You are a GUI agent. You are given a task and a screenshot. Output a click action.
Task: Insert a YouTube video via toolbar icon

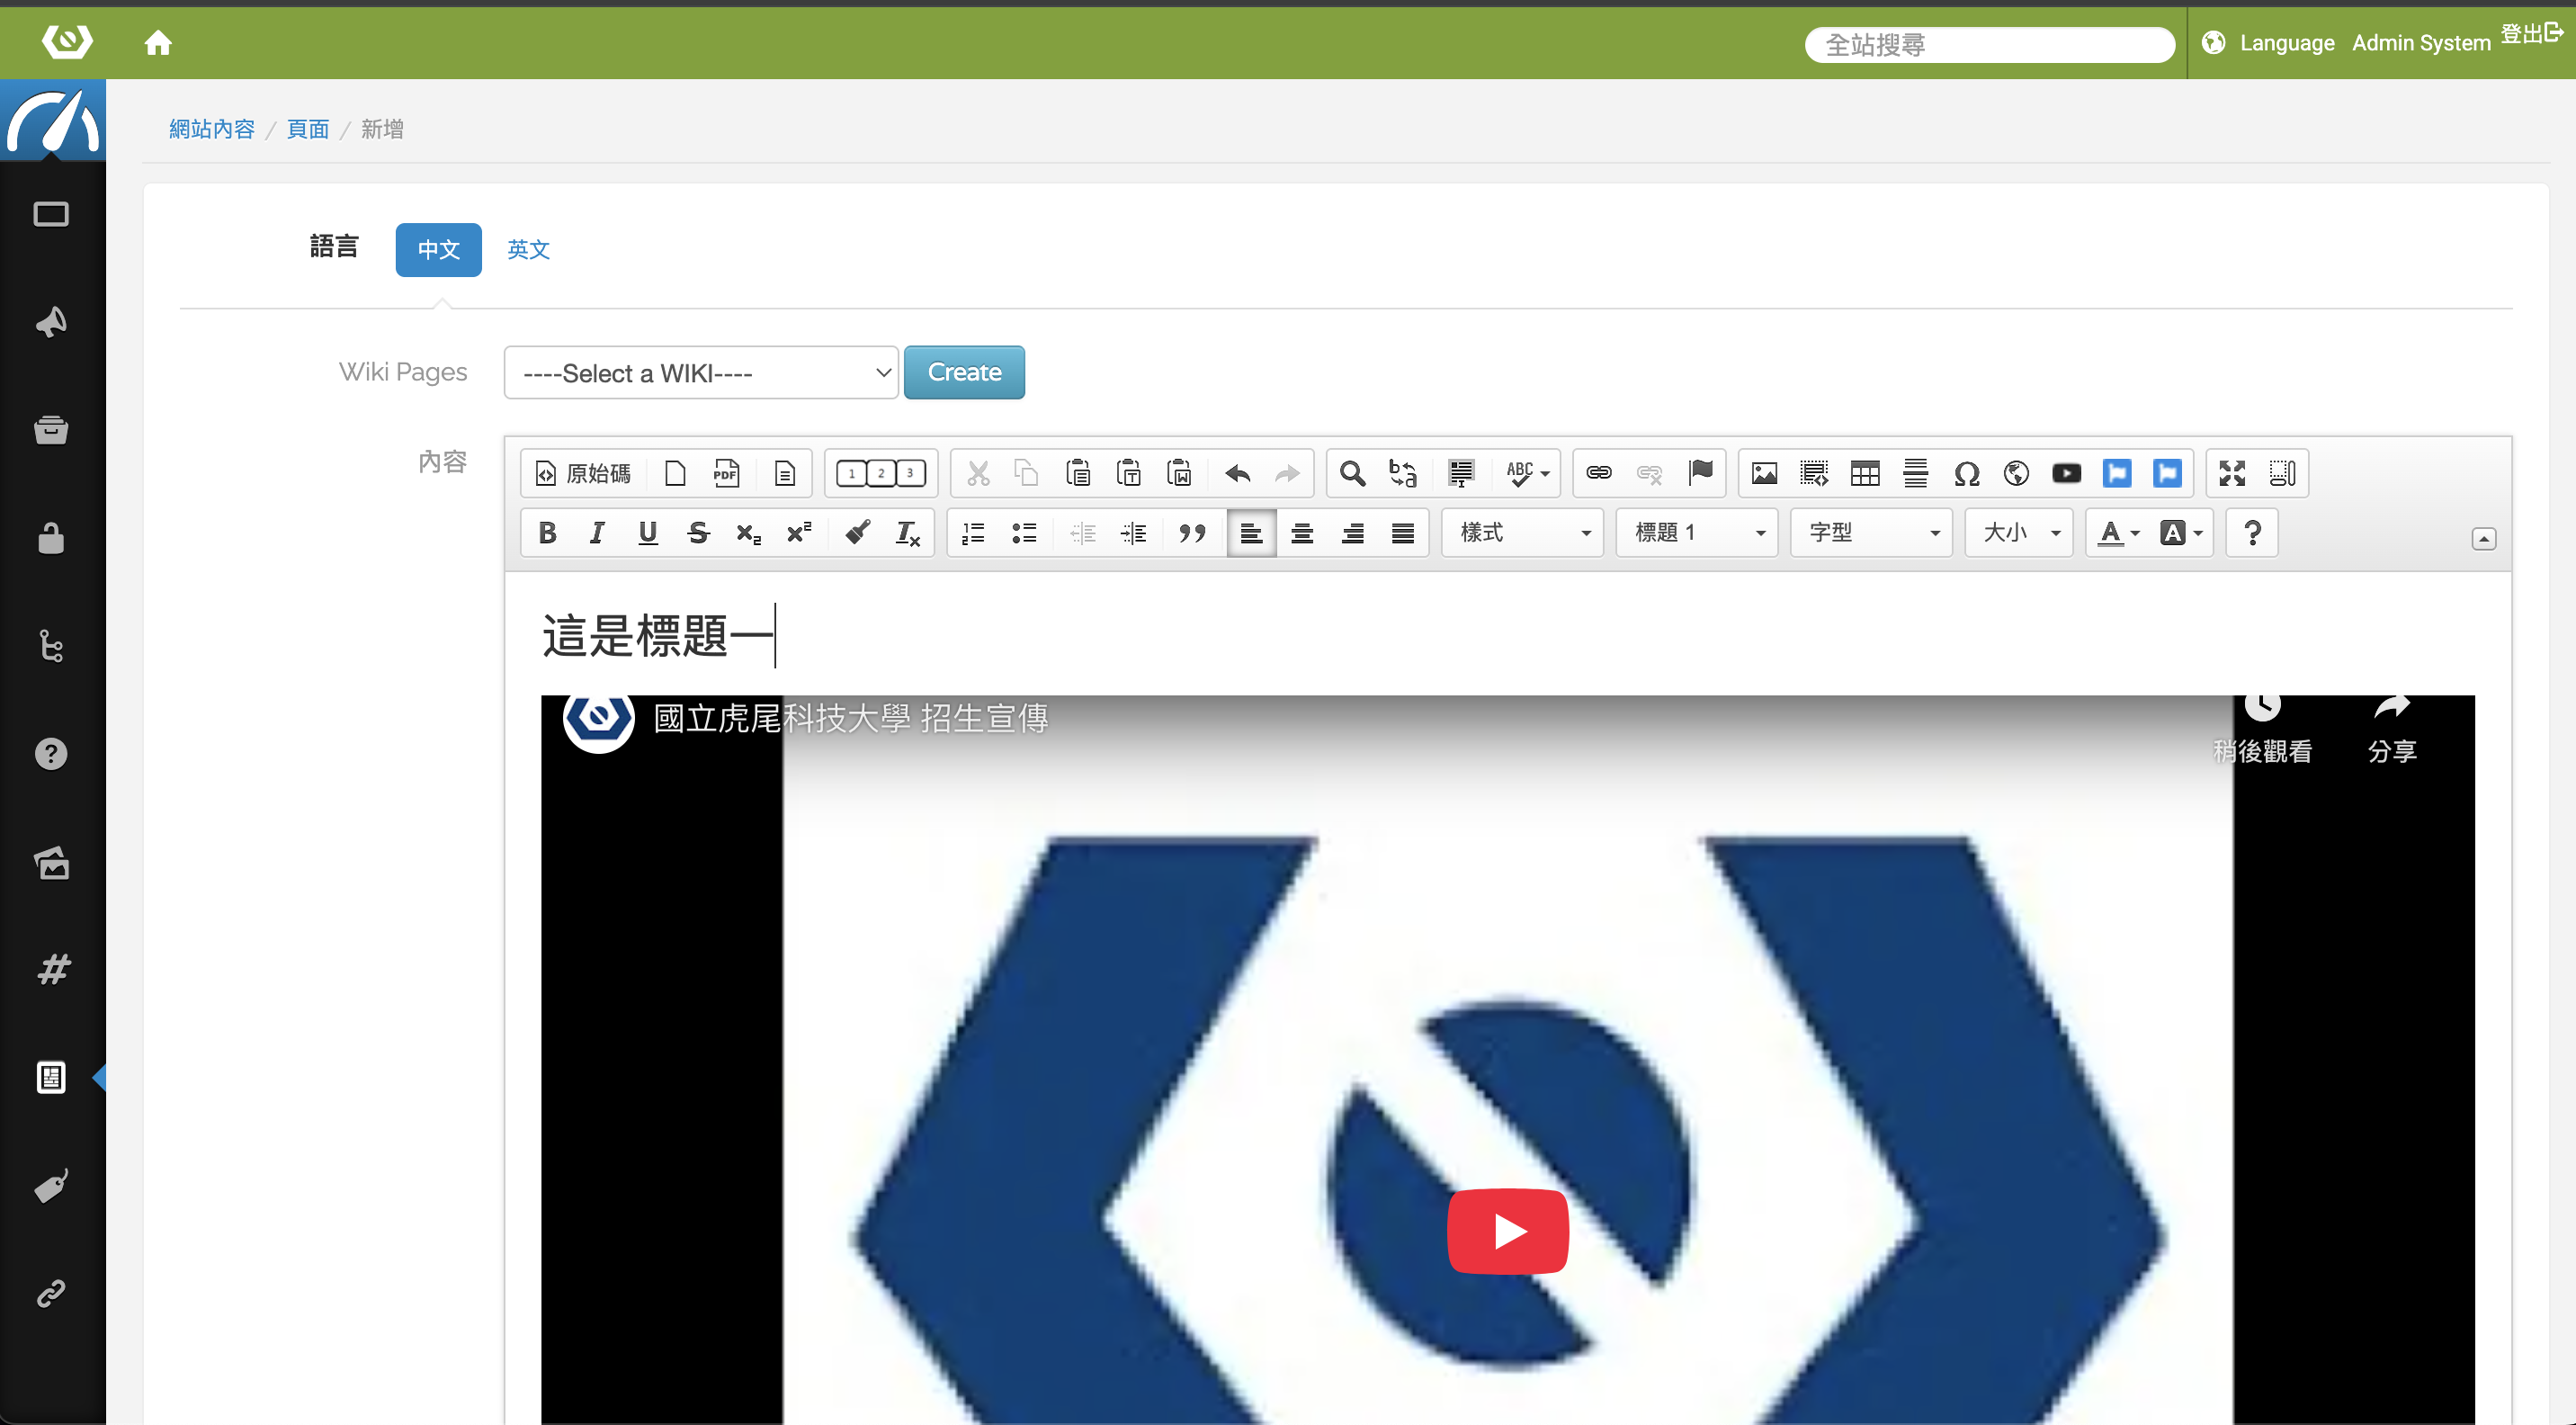click(2066, 473)
